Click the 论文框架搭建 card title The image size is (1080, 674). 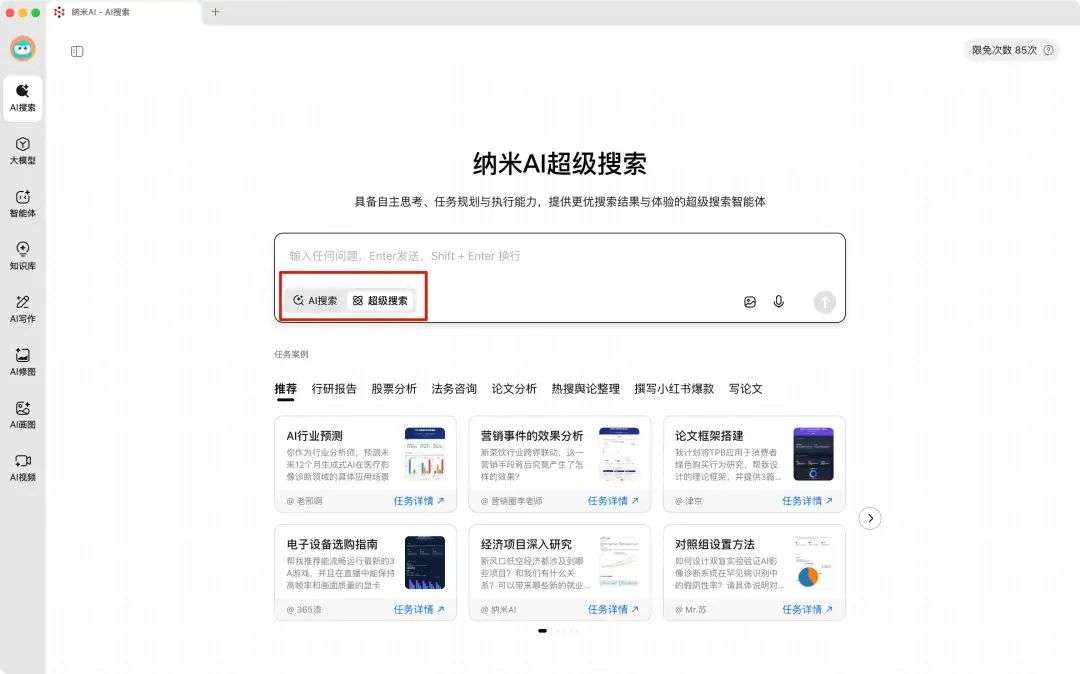(x=709, y=436)
